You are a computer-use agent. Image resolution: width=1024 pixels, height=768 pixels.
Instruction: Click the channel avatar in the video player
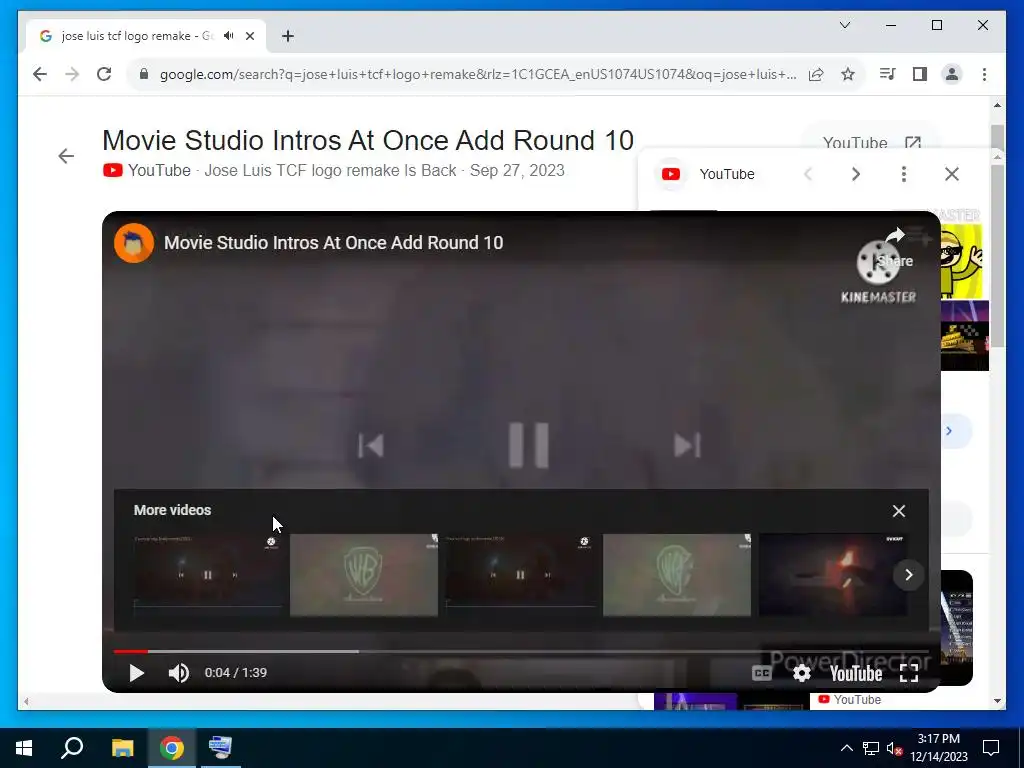click(x=134, y=243)
